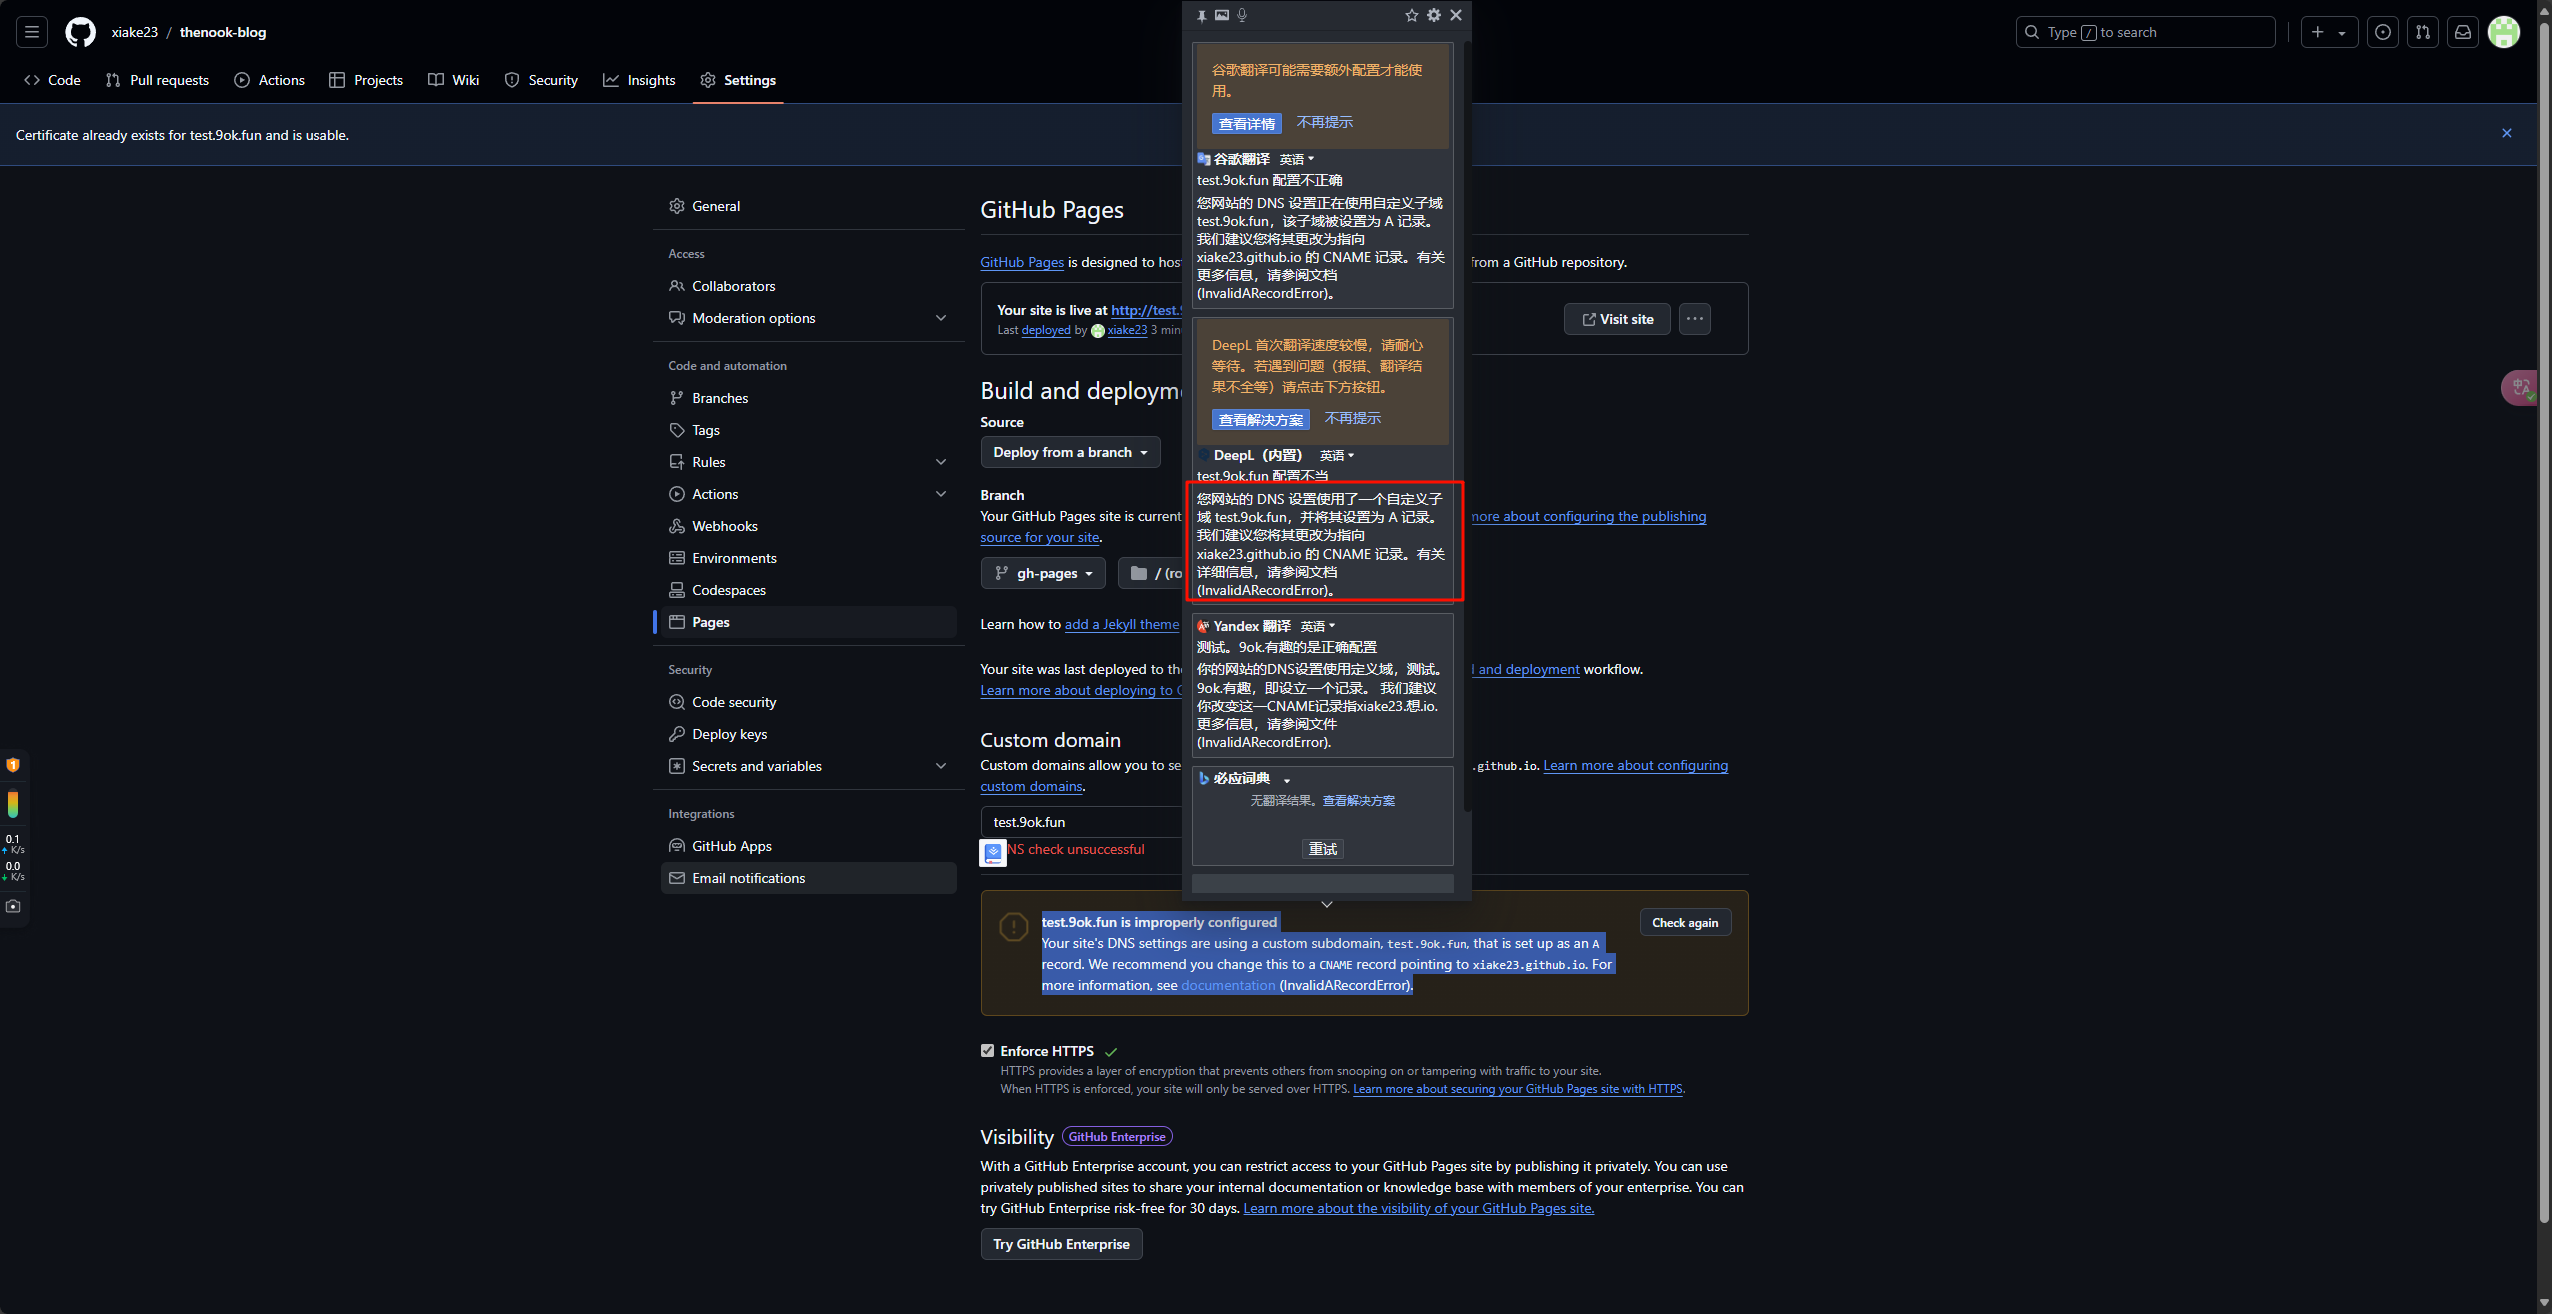
Task: Click the Google Translate logo icon
Action: coord(1204,159)
